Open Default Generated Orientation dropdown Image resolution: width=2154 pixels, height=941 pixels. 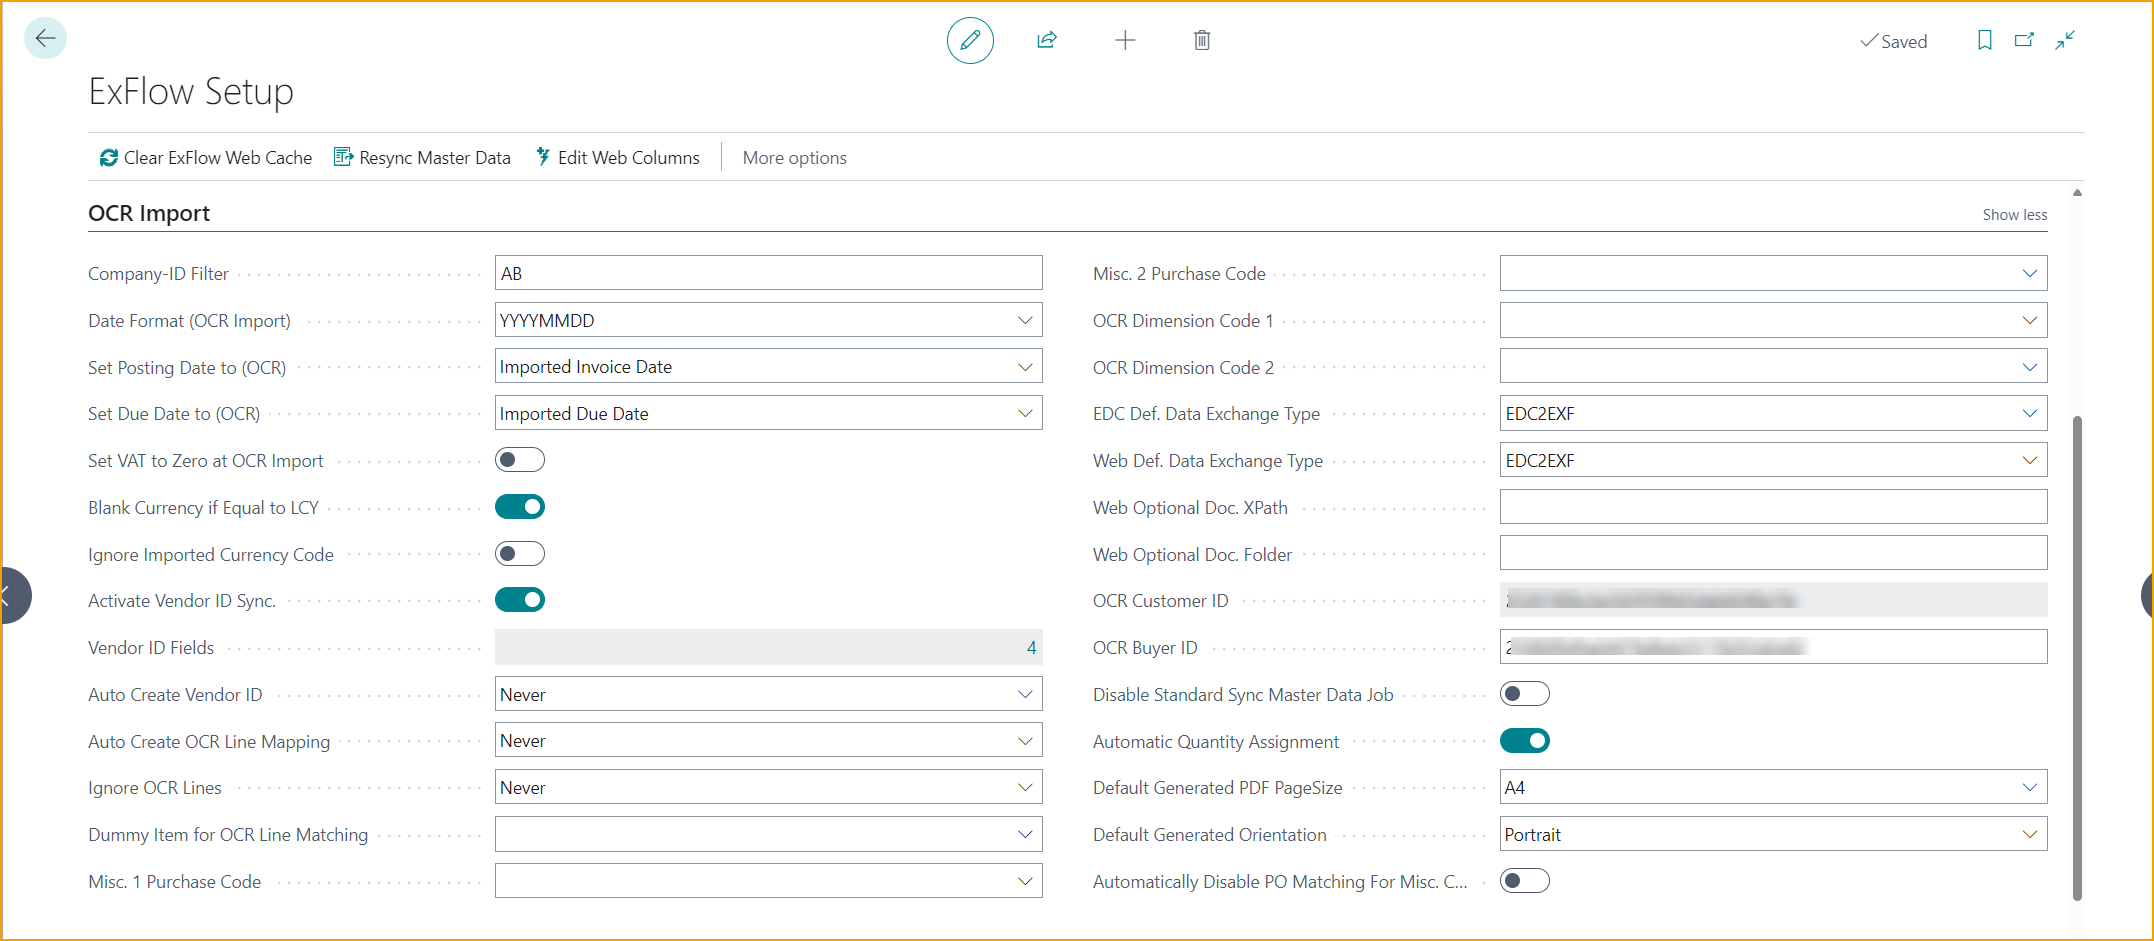[x=2030, y=834]
